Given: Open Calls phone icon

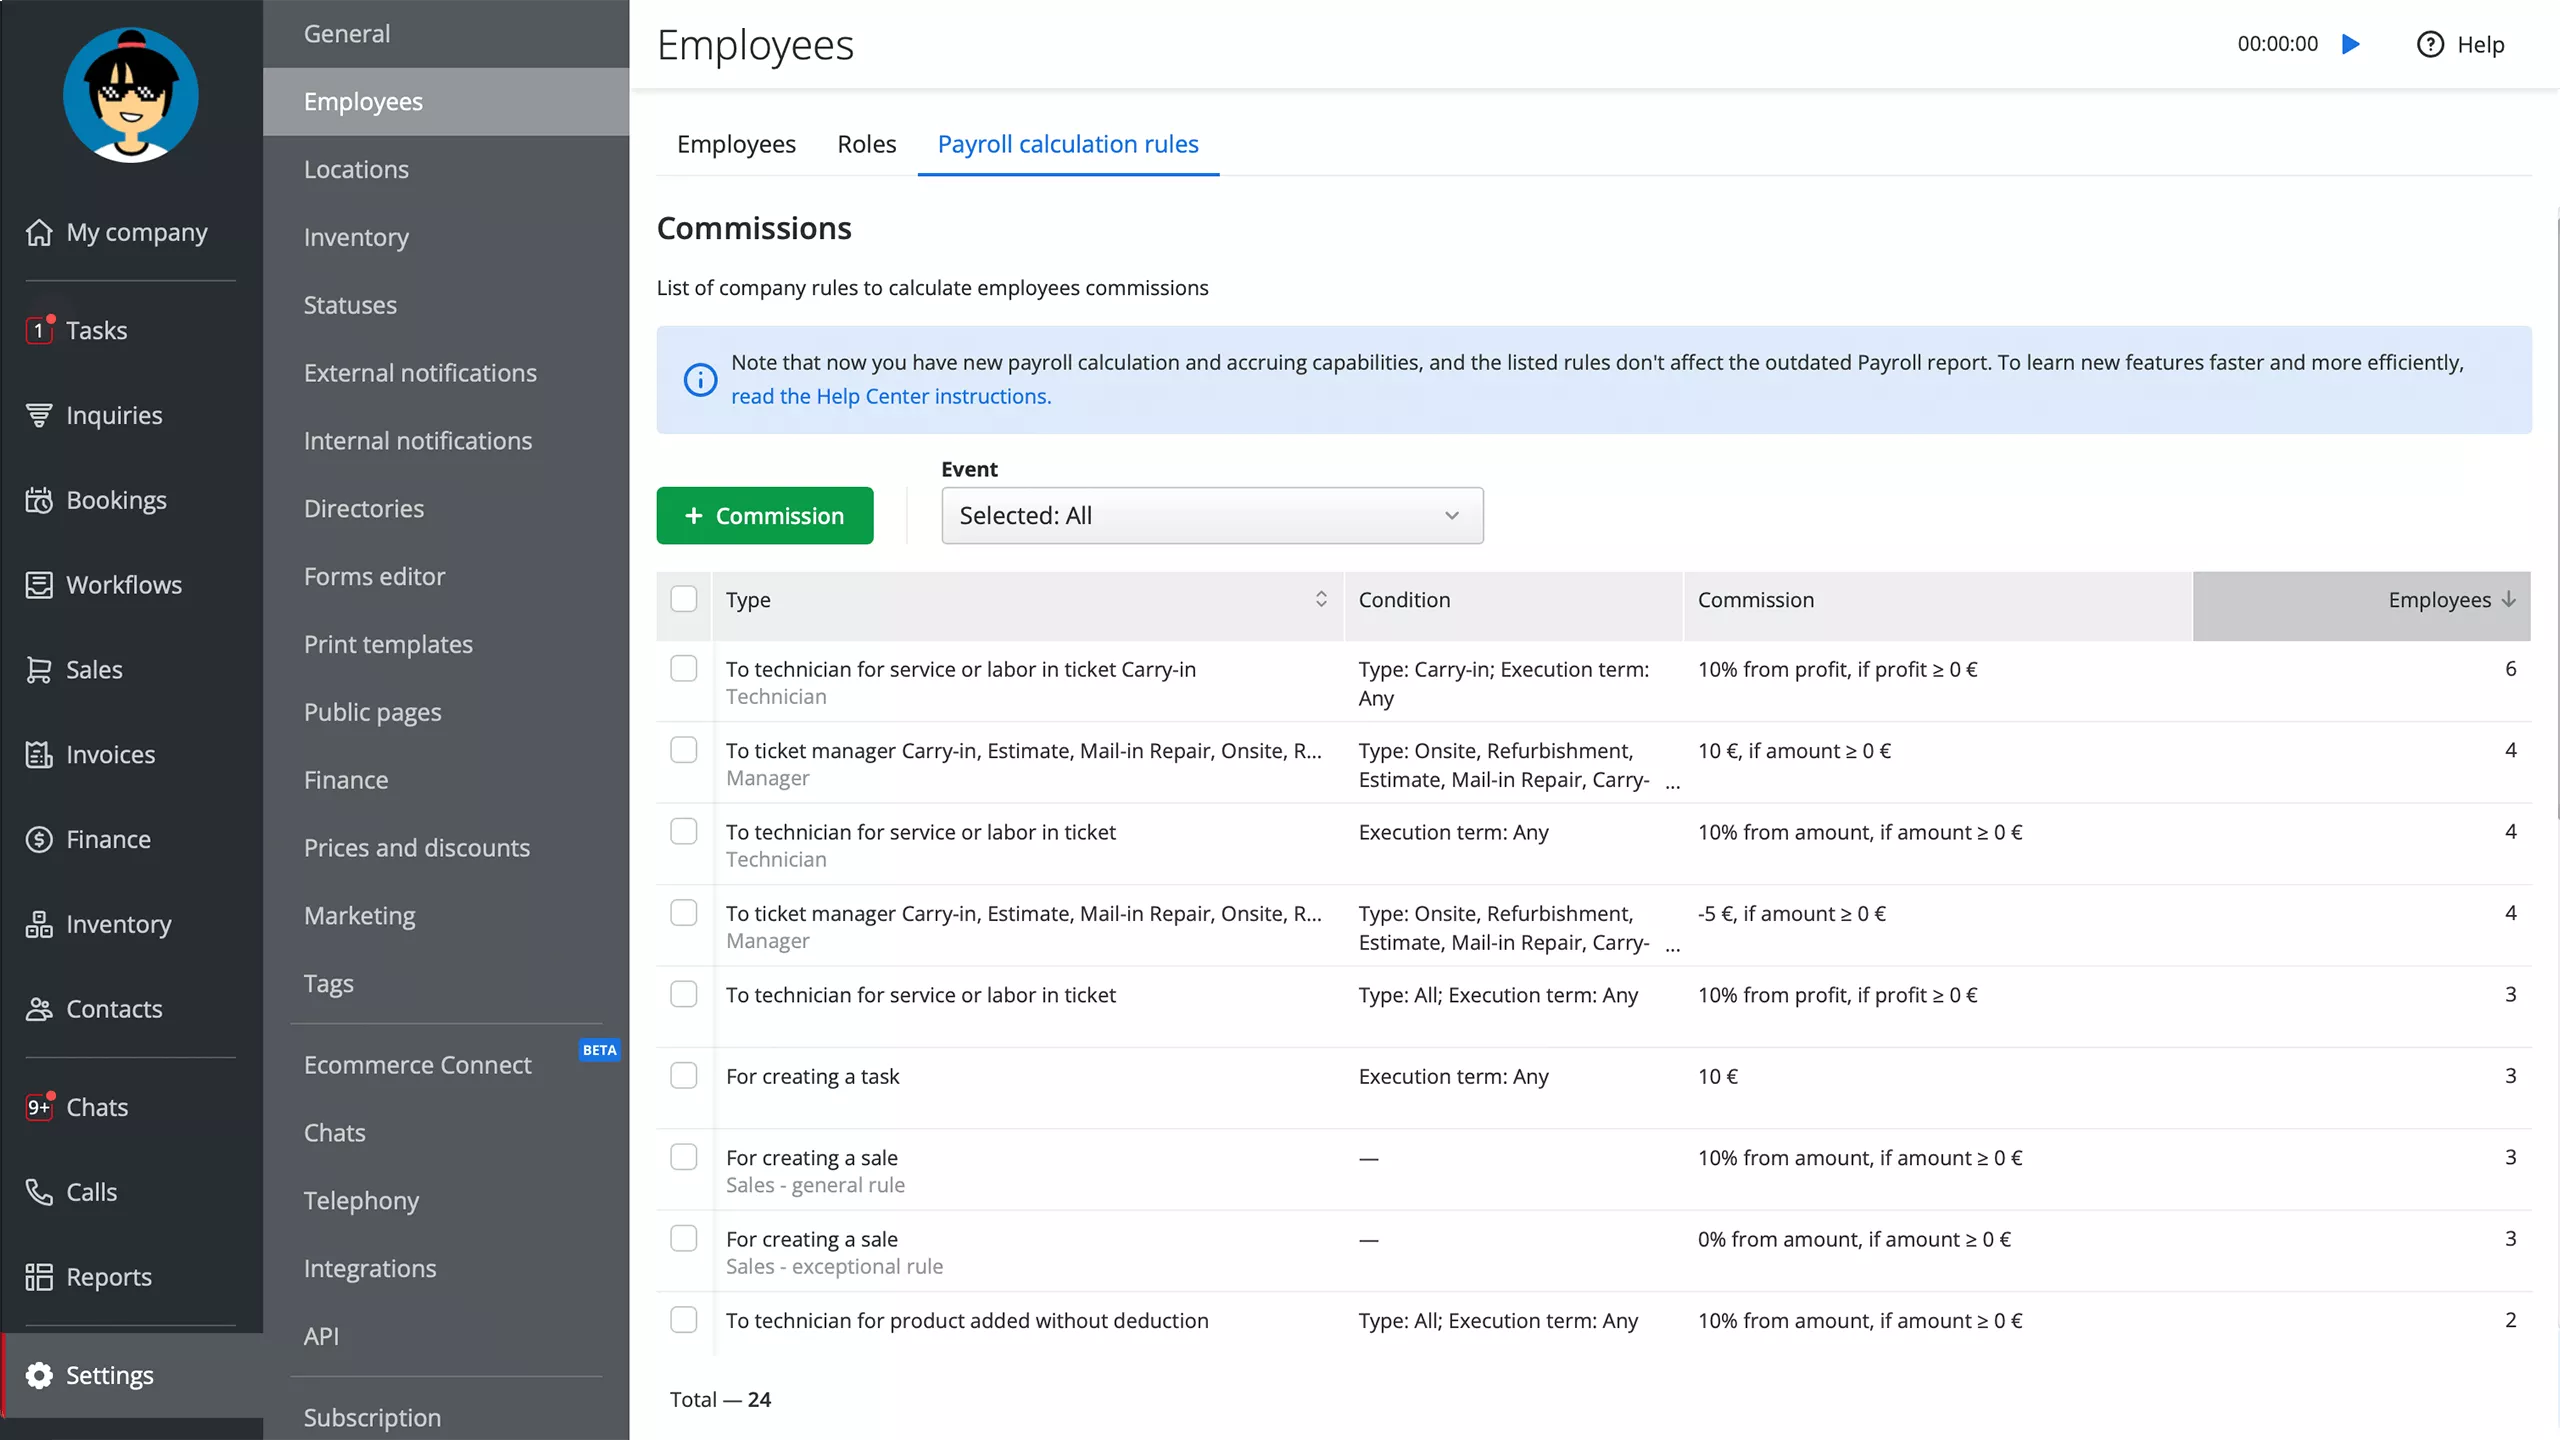Looking at the screenshot, I should click(x=39, y=1192).
